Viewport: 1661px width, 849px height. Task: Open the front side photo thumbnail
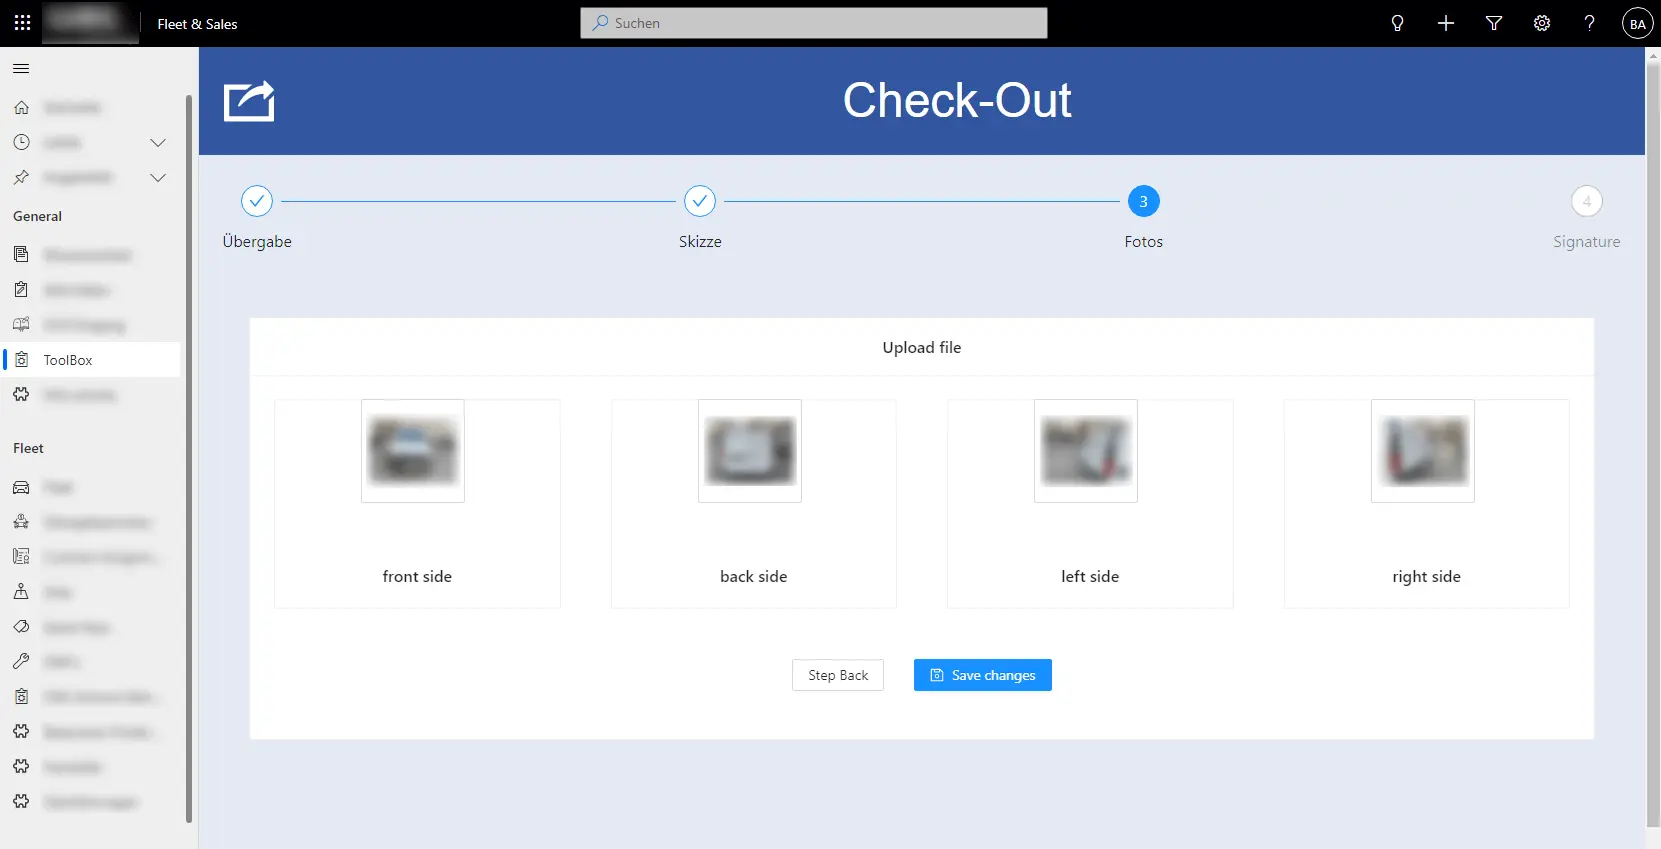tap(413, 451)
